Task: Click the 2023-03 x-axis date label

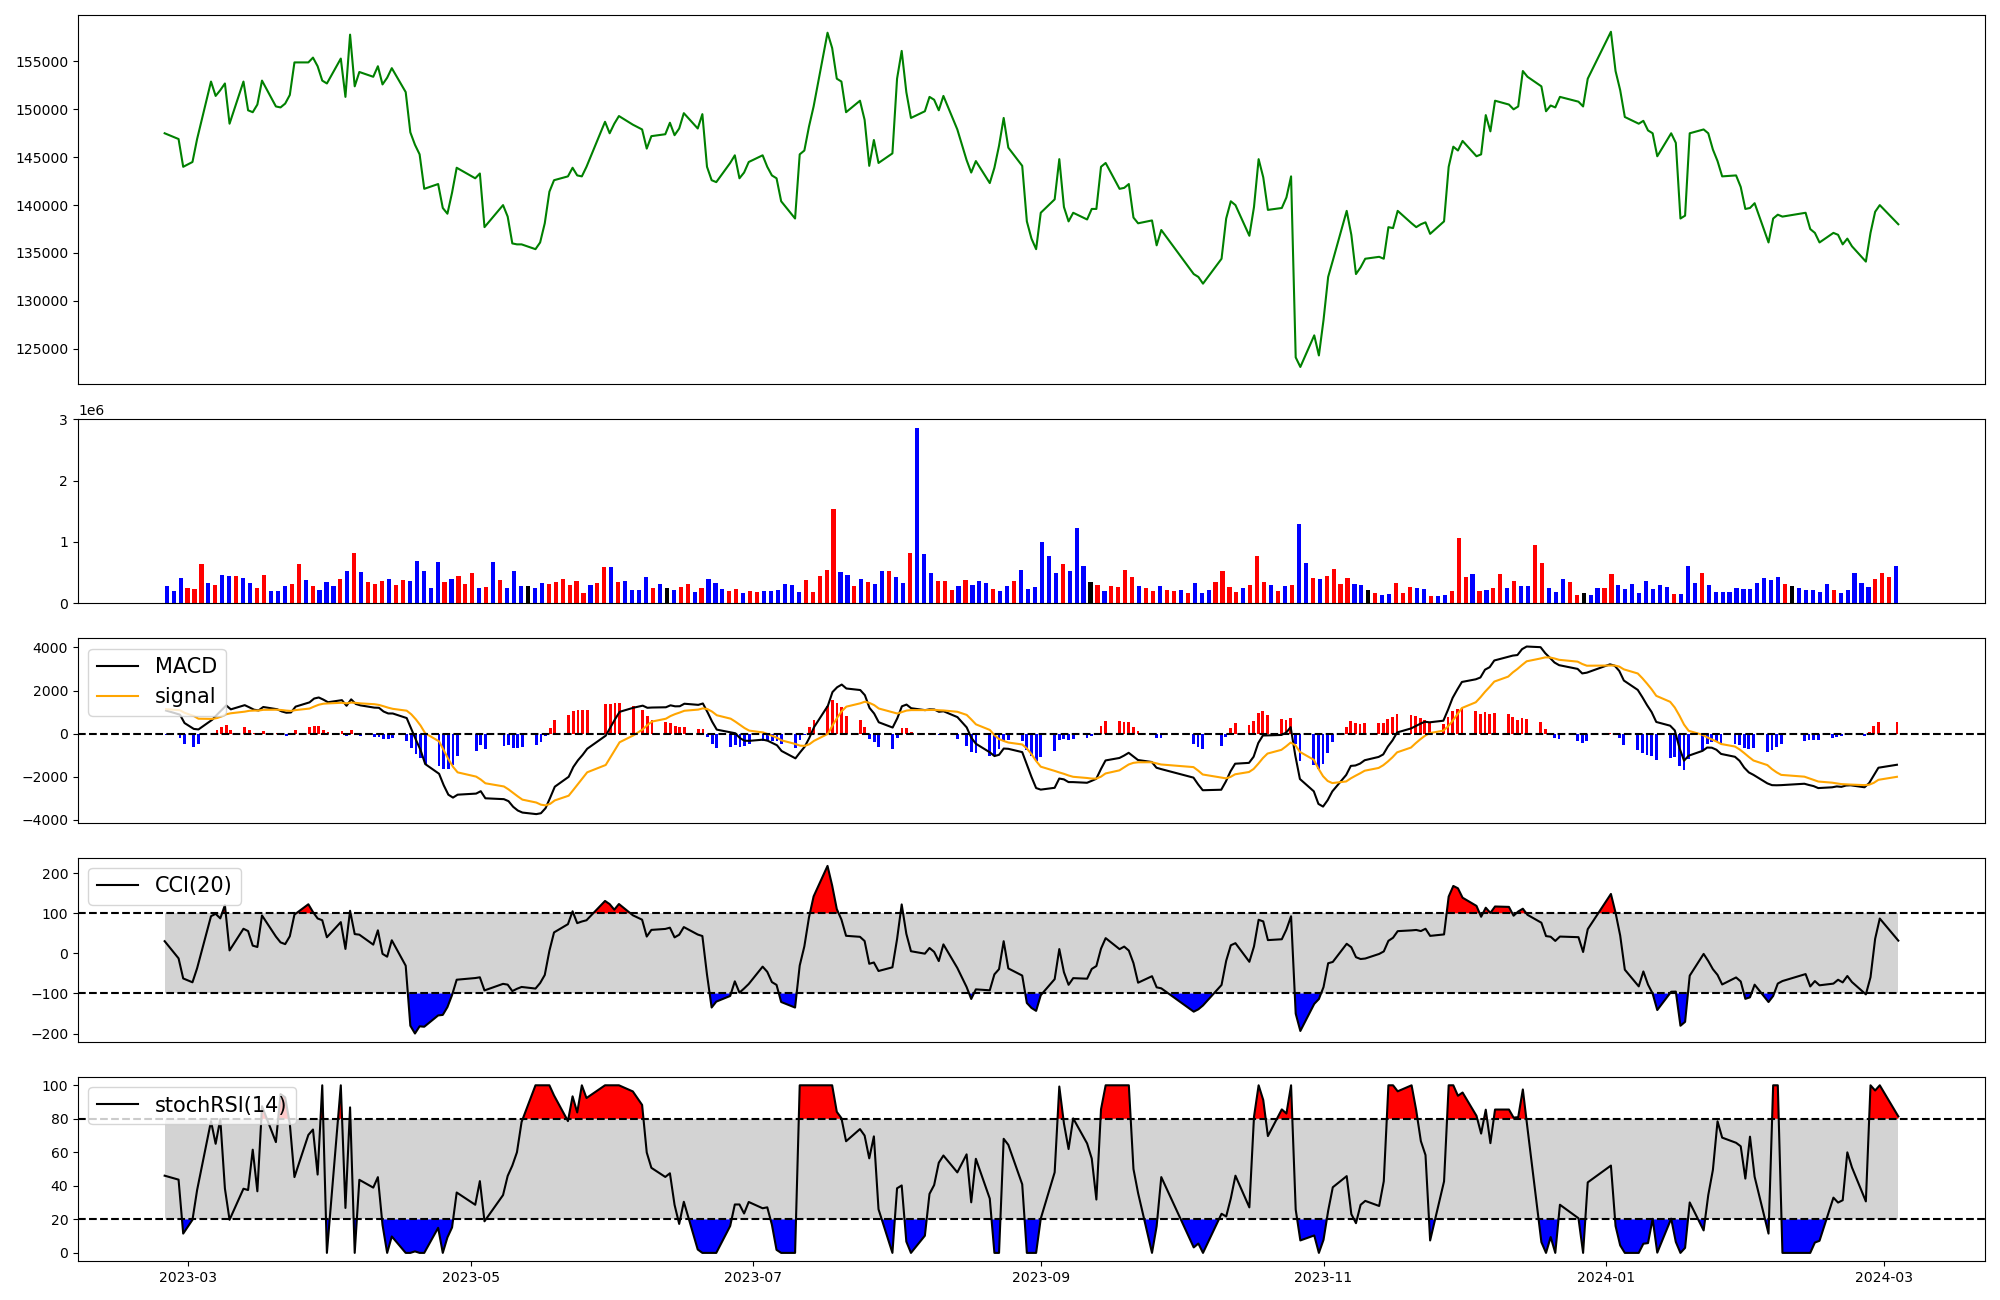Action: (188, 1277)
